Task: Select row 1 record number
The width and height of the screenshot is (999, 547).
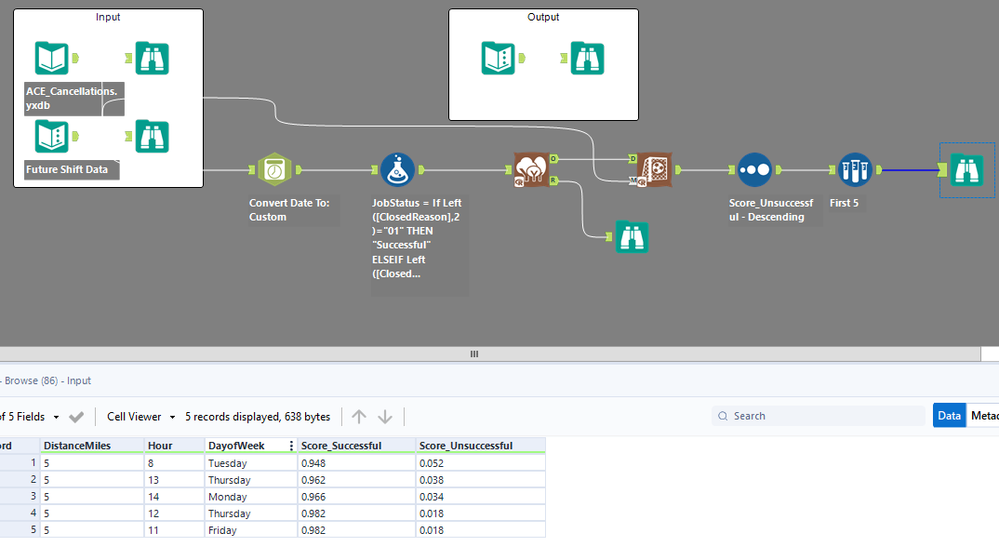Action: pyautogui.click(x=19, y=463)
